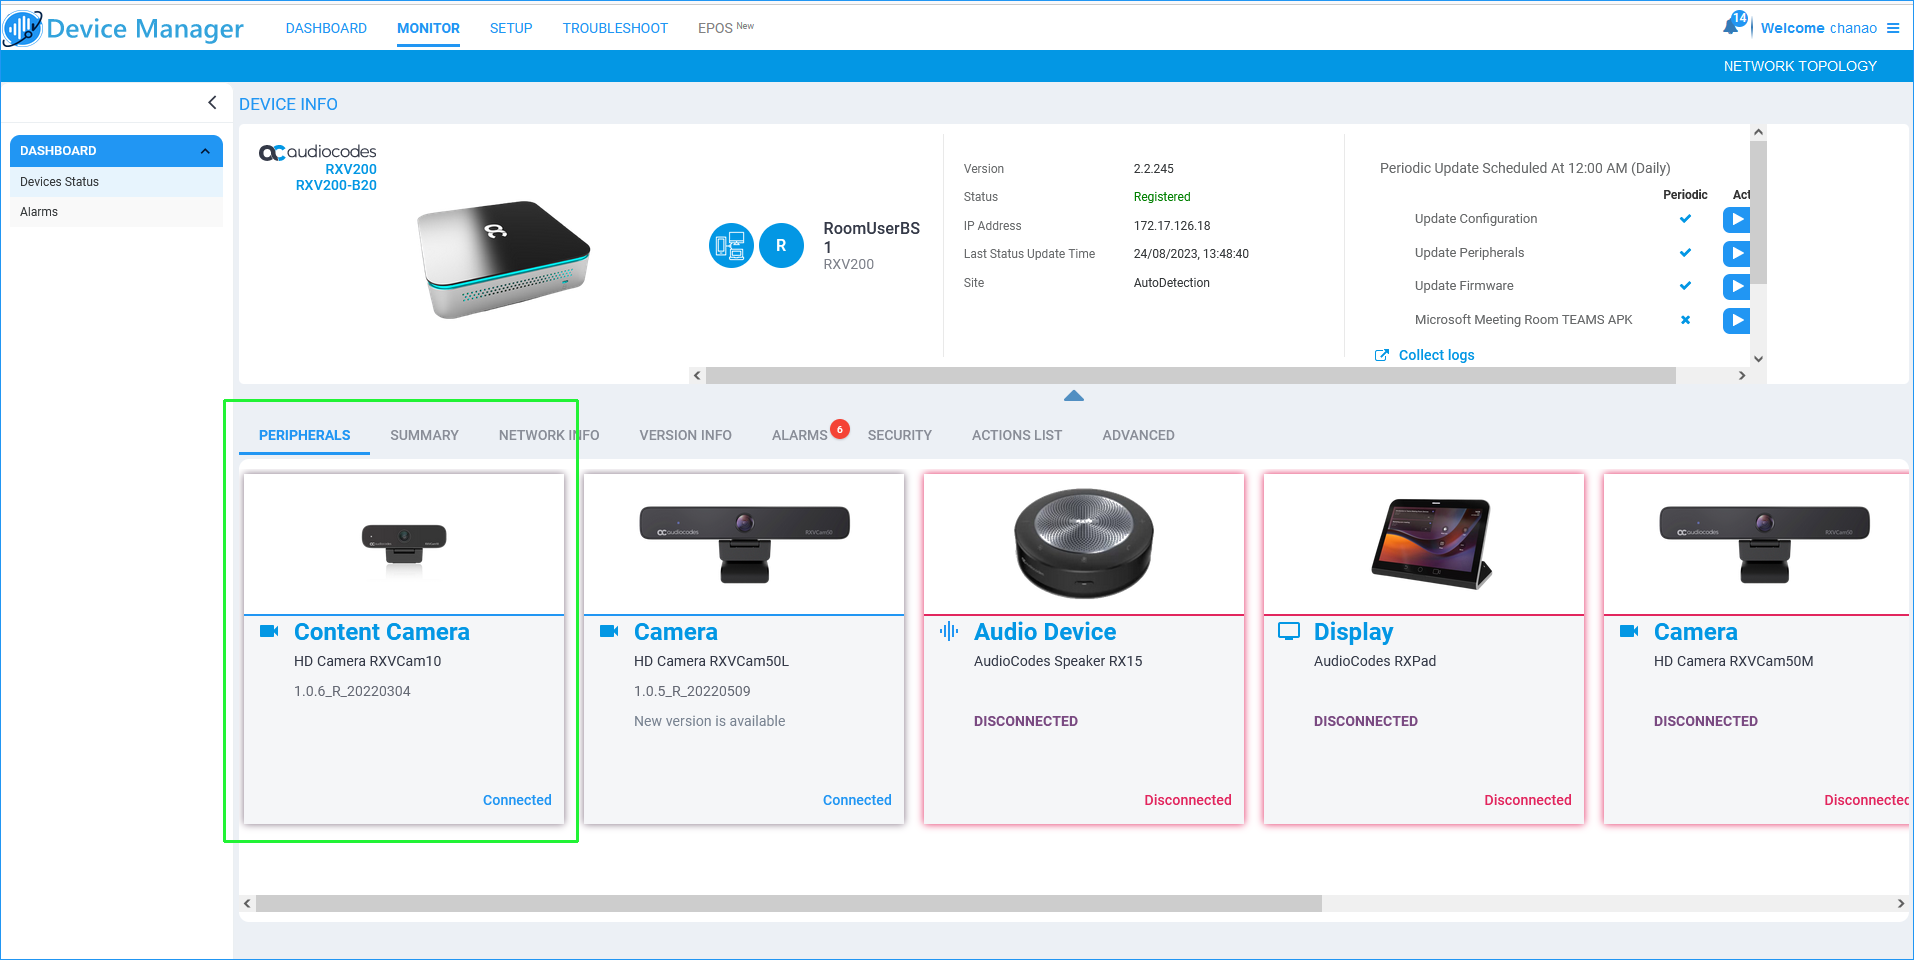Switch to the ADVANCED tab
Viewport: 1914px width, 960px height.
(1138, 435)
